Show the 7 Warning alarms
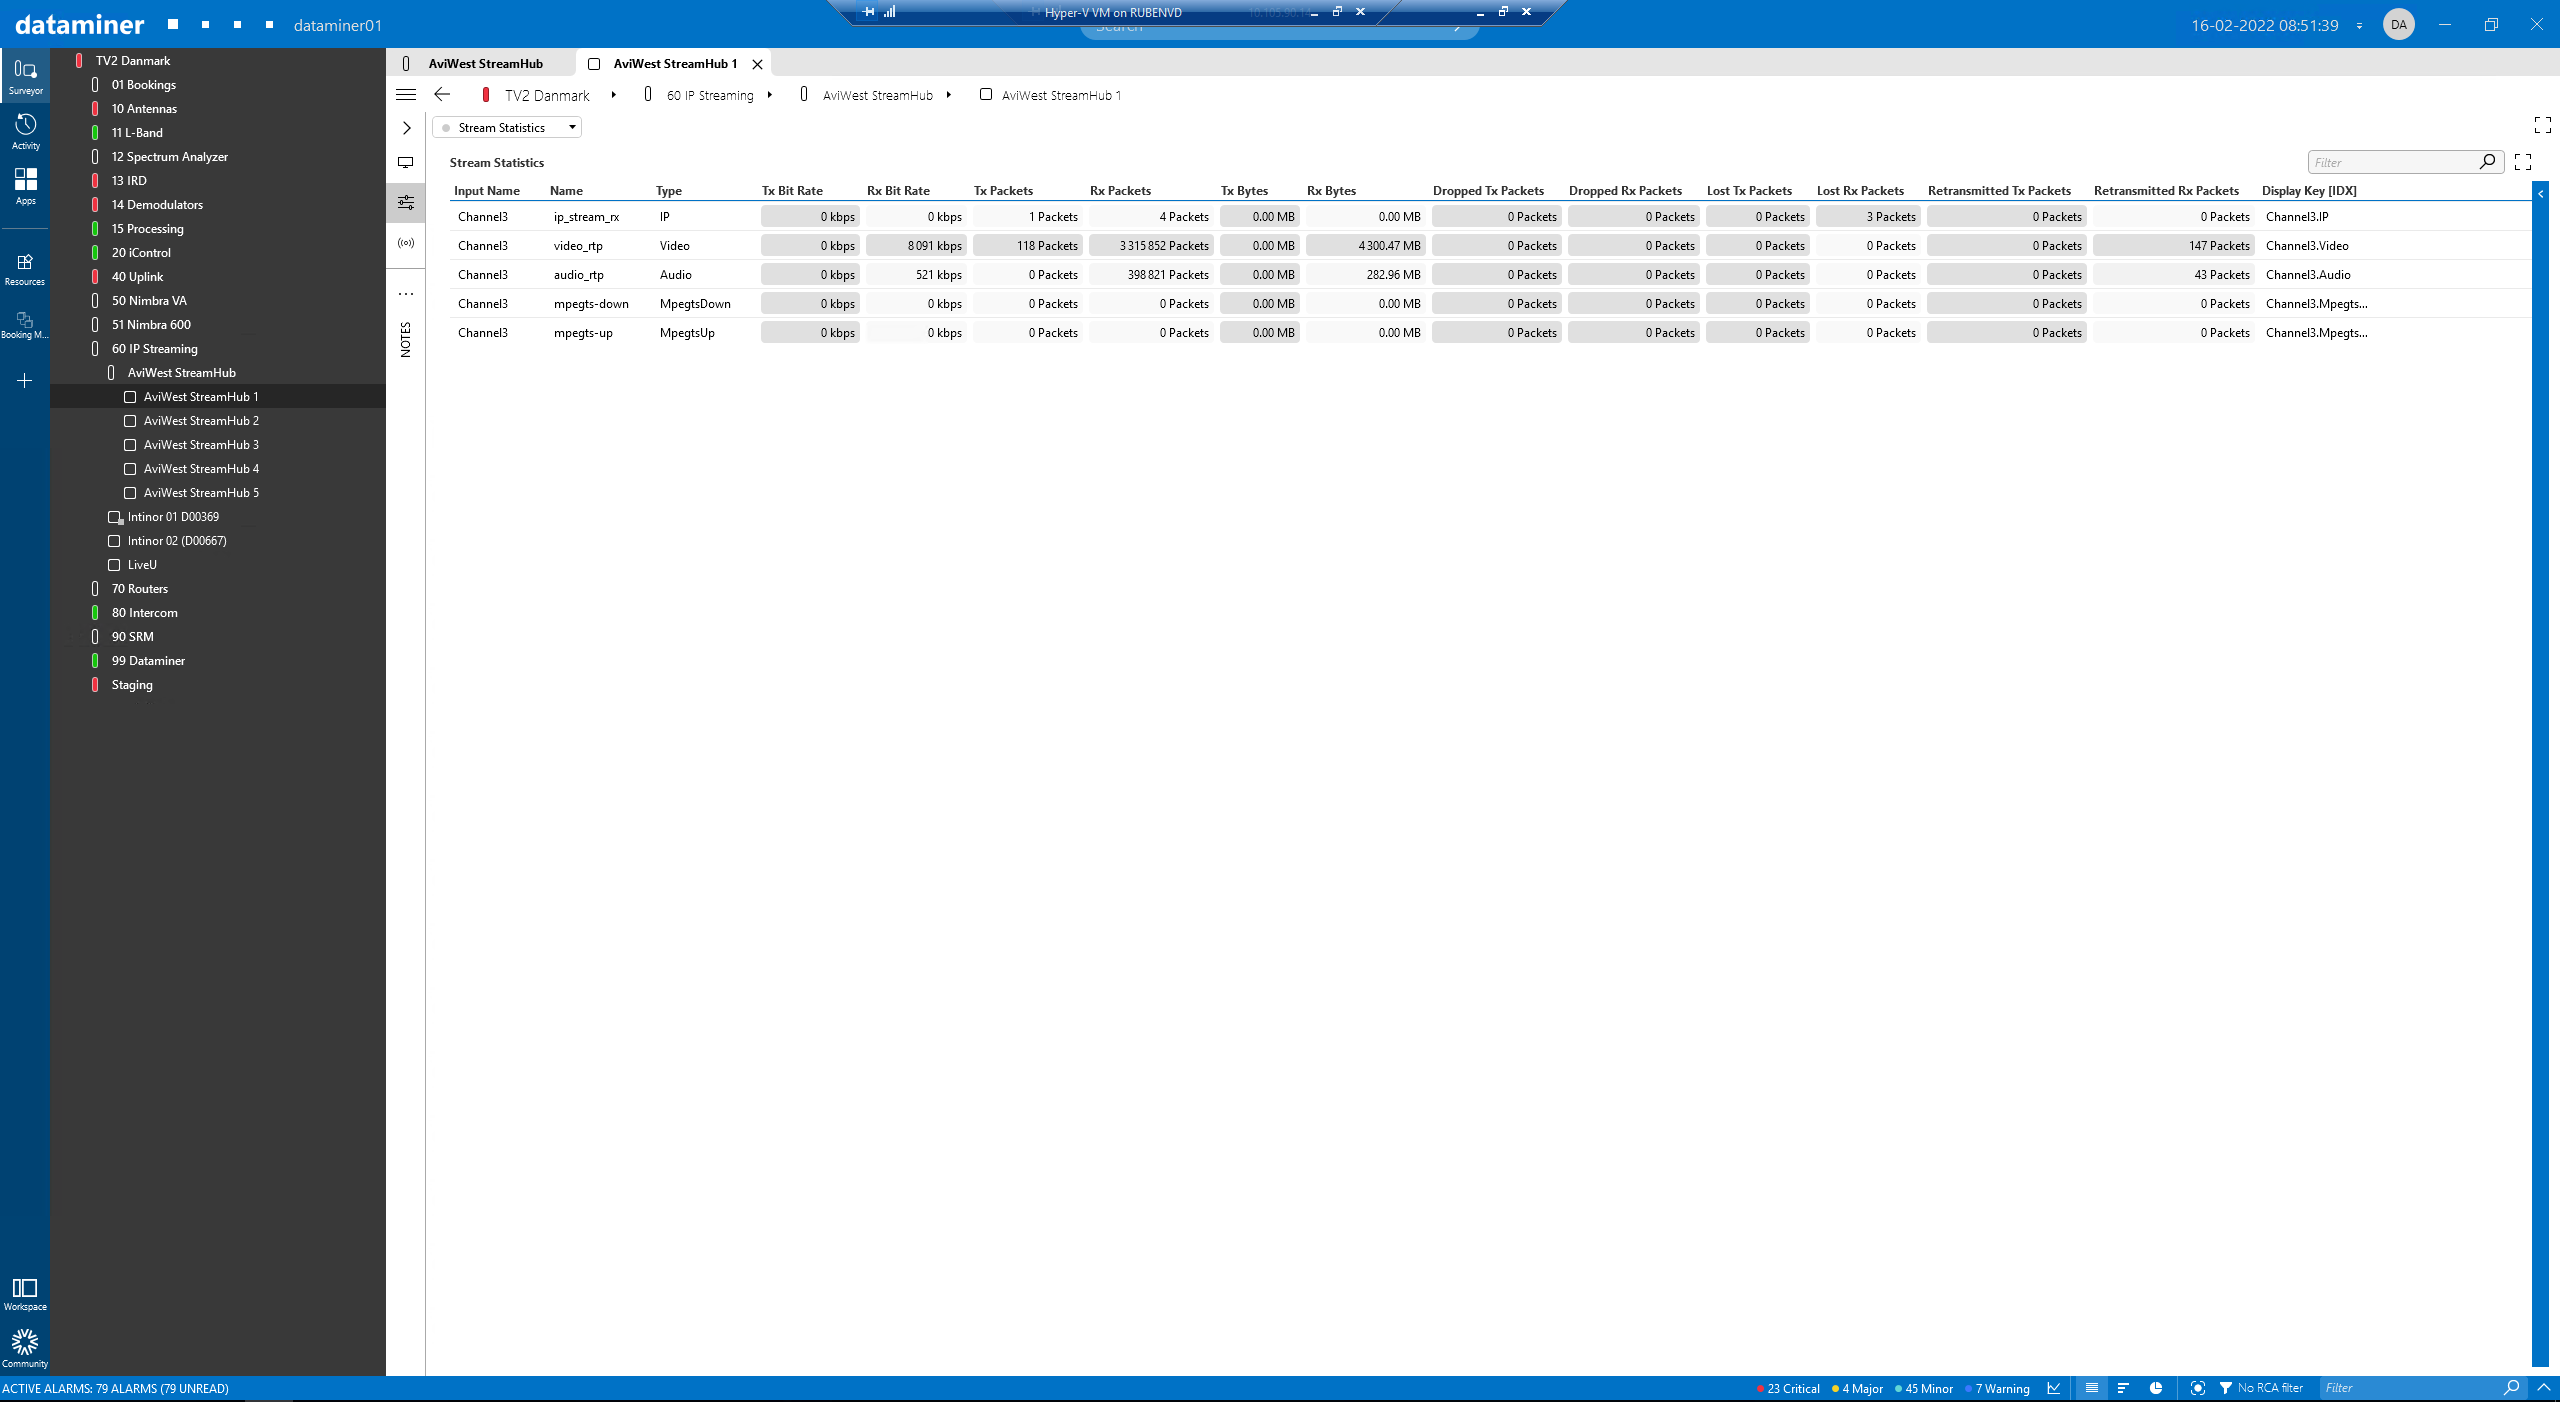The height and width of the screenshot is (1402, 2560). pyautogui.click(x=1997, y=1388)
